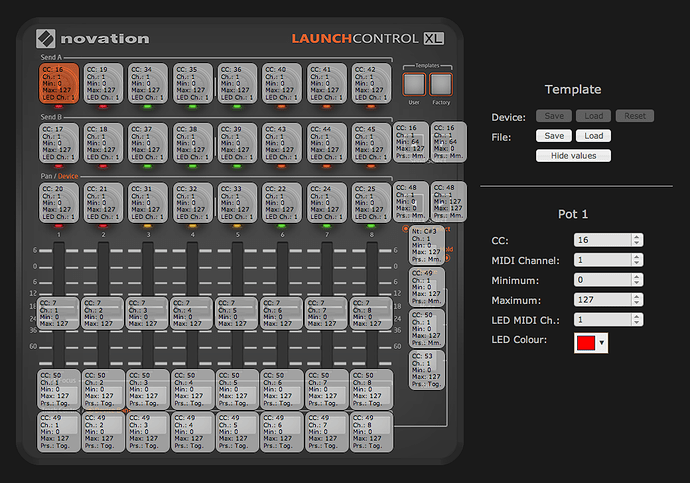Select the side button CC 49 Prs. Mm.
Image resolution: width=690 pixels, height=483 pixels.
pos(426,287)
